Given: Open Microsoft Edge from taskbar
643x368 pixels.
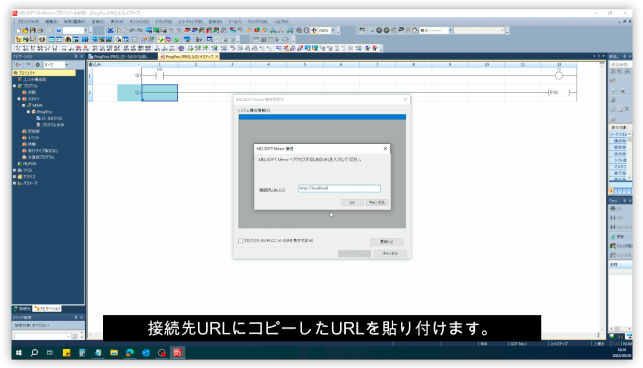Looking at the screenshot, I should coord(130,352).
